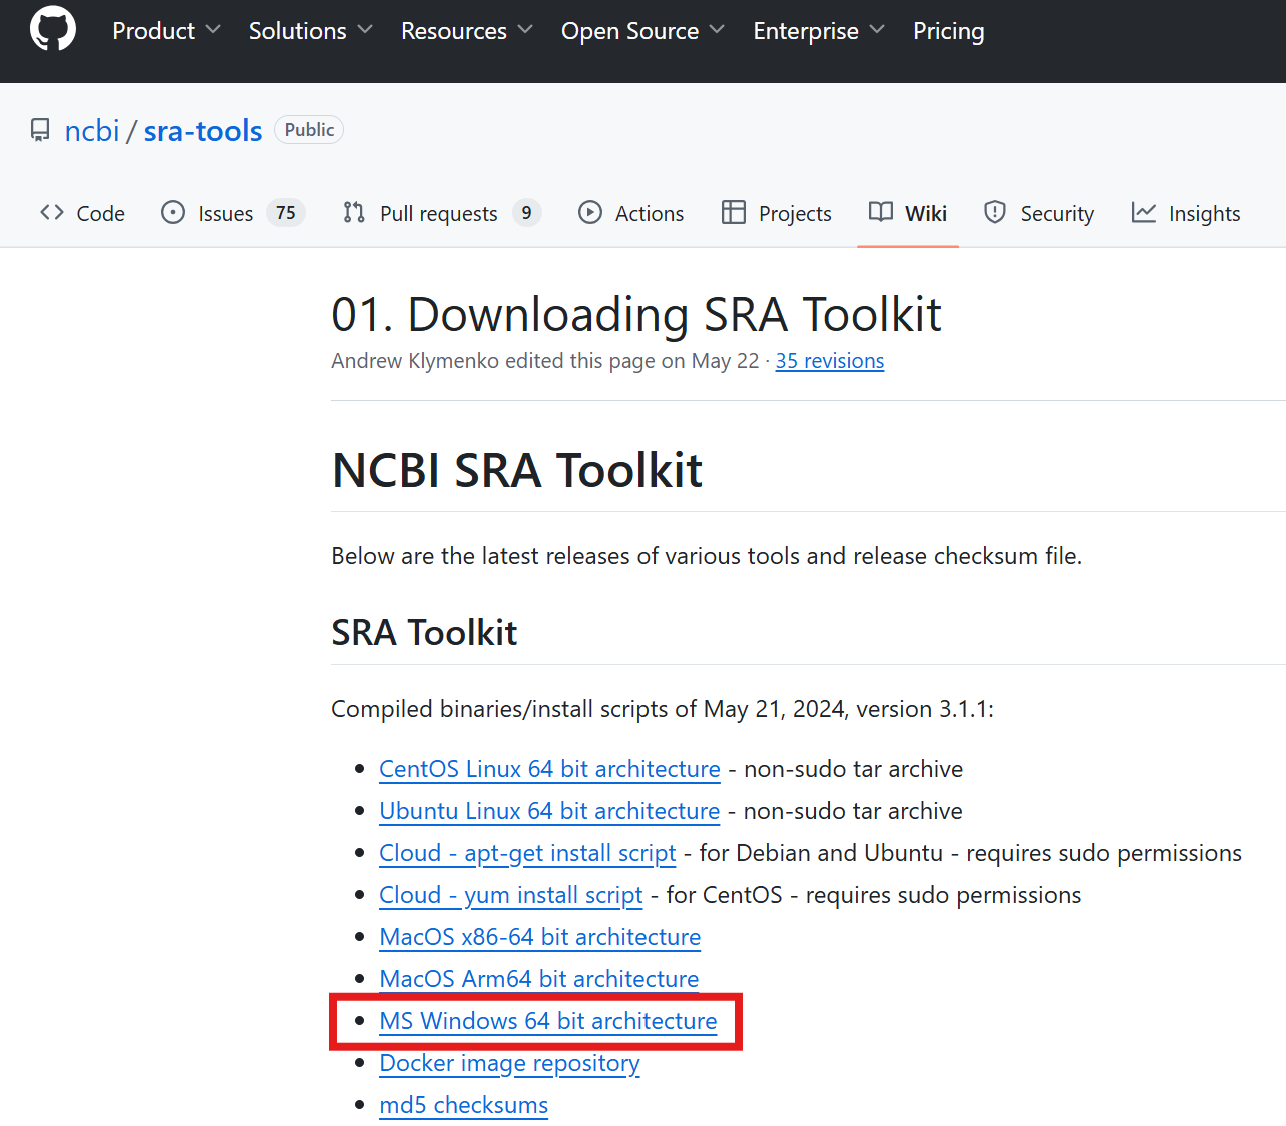The image size is (1286, 1126).
Task: Switch to the Issues tab label
Action: tap(226, 214)
